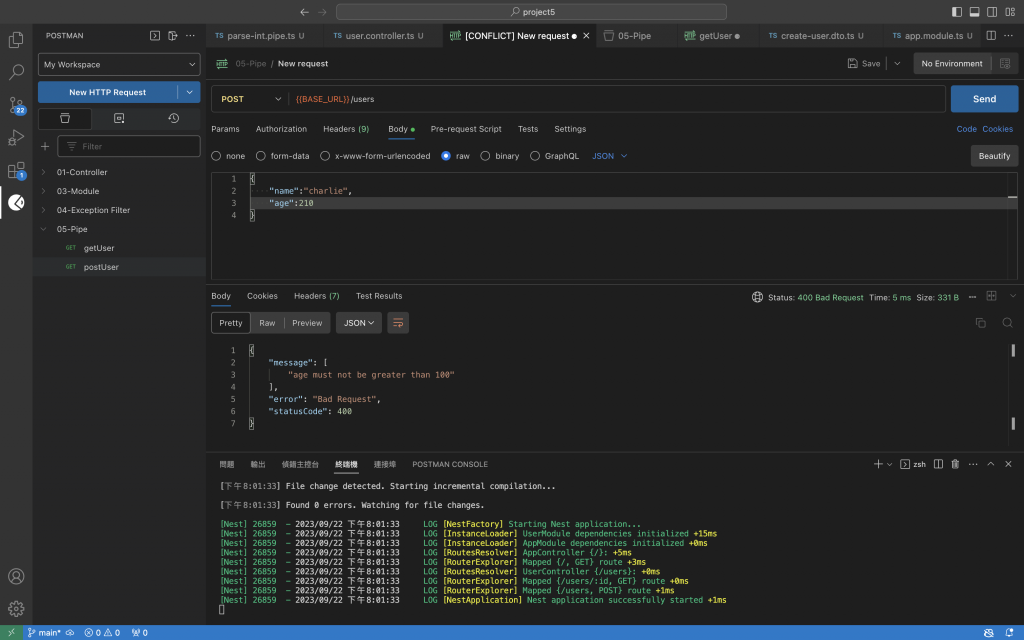Delete terminal using trash icon

tap(955, 464)
